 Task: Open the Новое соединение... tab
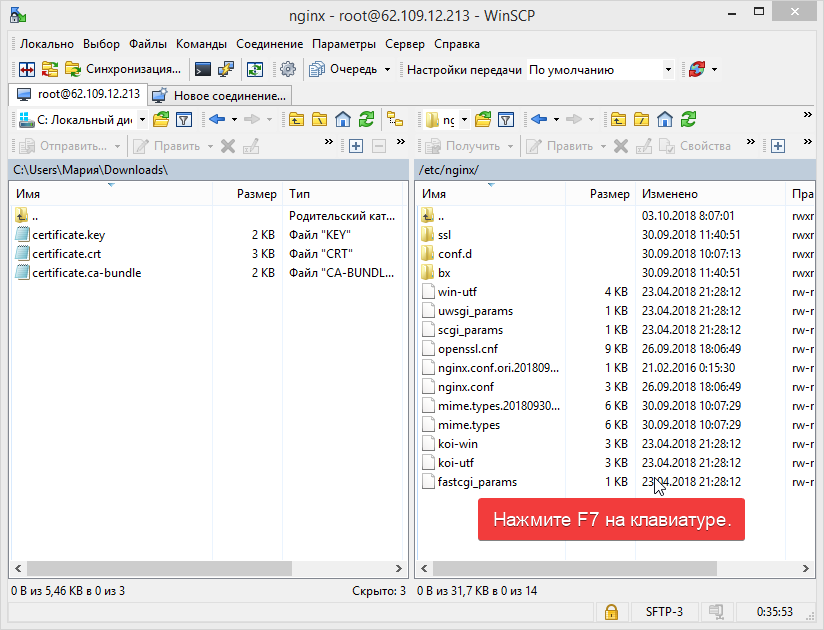219,96
